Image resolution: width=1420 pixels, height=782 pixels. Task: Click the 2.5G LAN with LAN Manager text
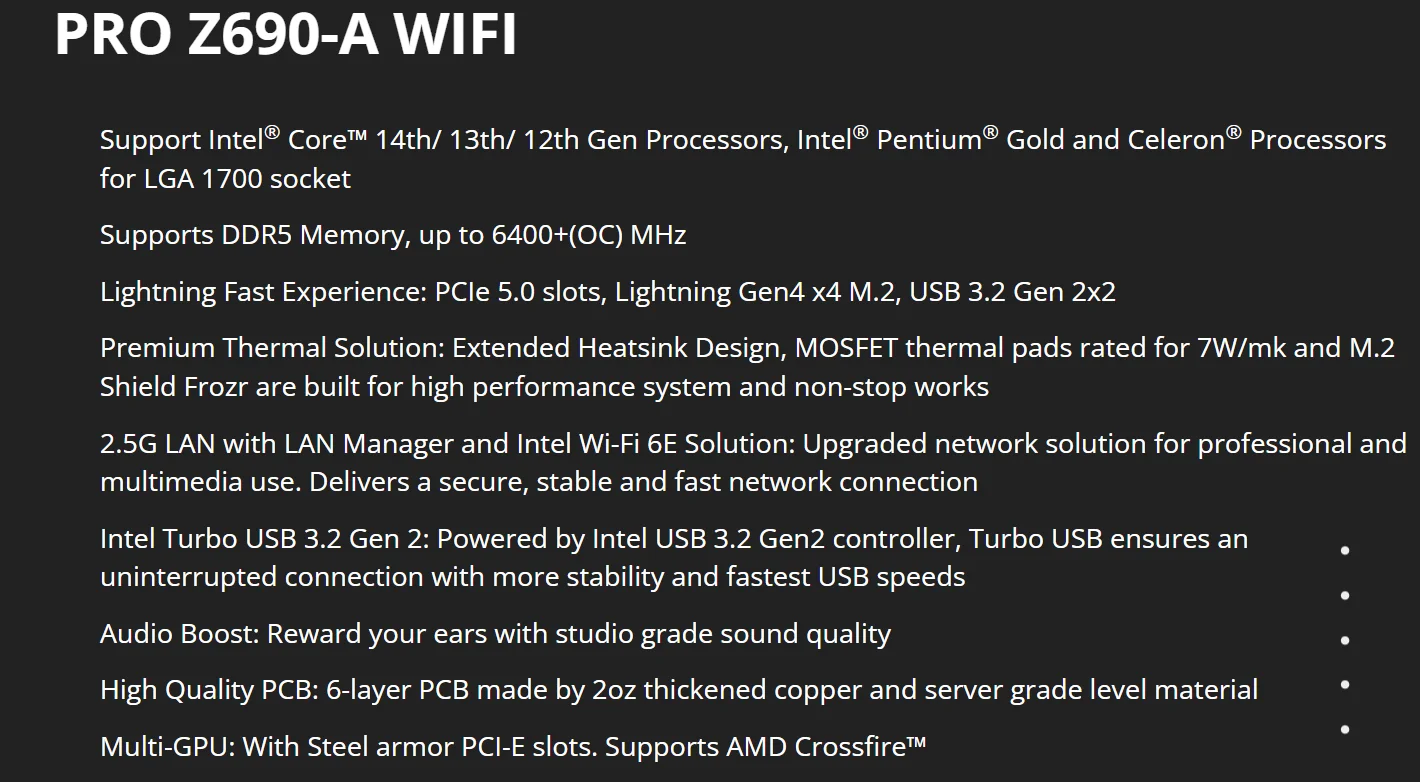click(x=298, y=443)
